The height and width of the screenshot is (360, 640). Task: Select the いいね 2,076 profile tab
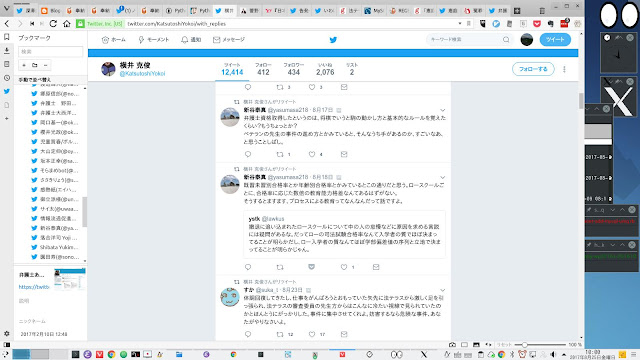click(x=325, y=69)
